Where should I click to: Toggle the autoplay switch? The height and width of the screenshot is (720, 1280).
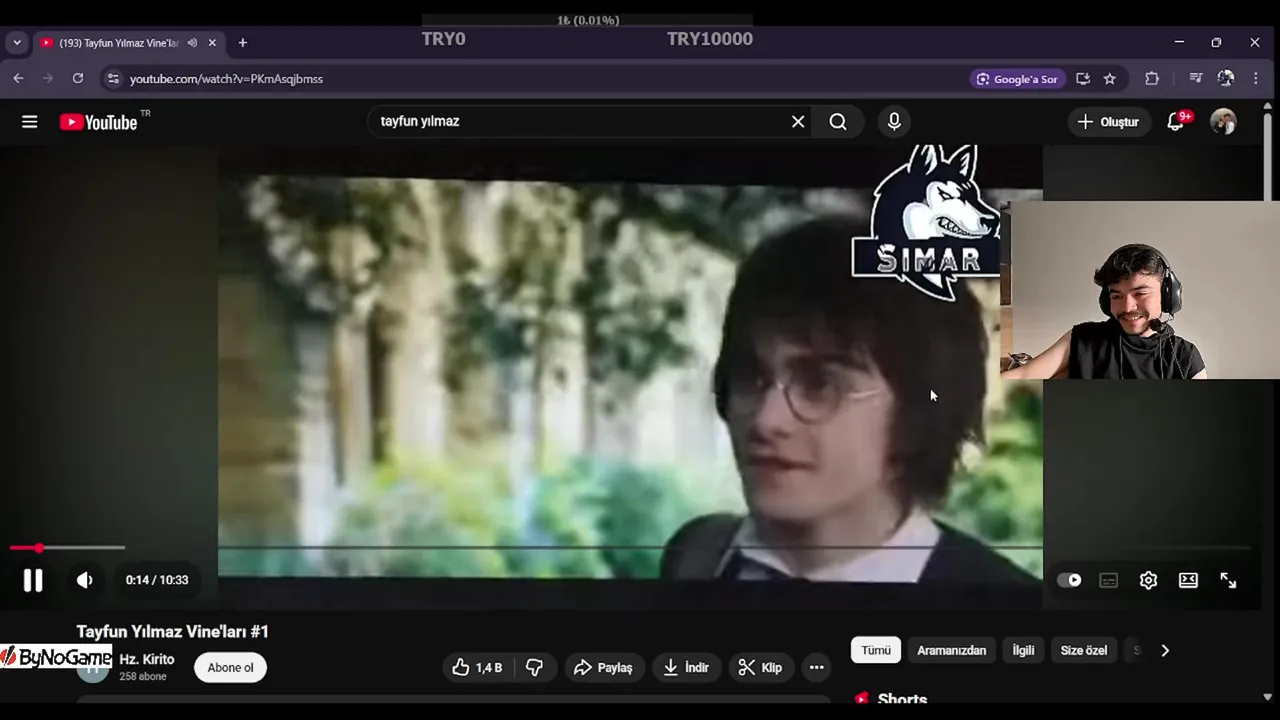tap(1069, 580)
